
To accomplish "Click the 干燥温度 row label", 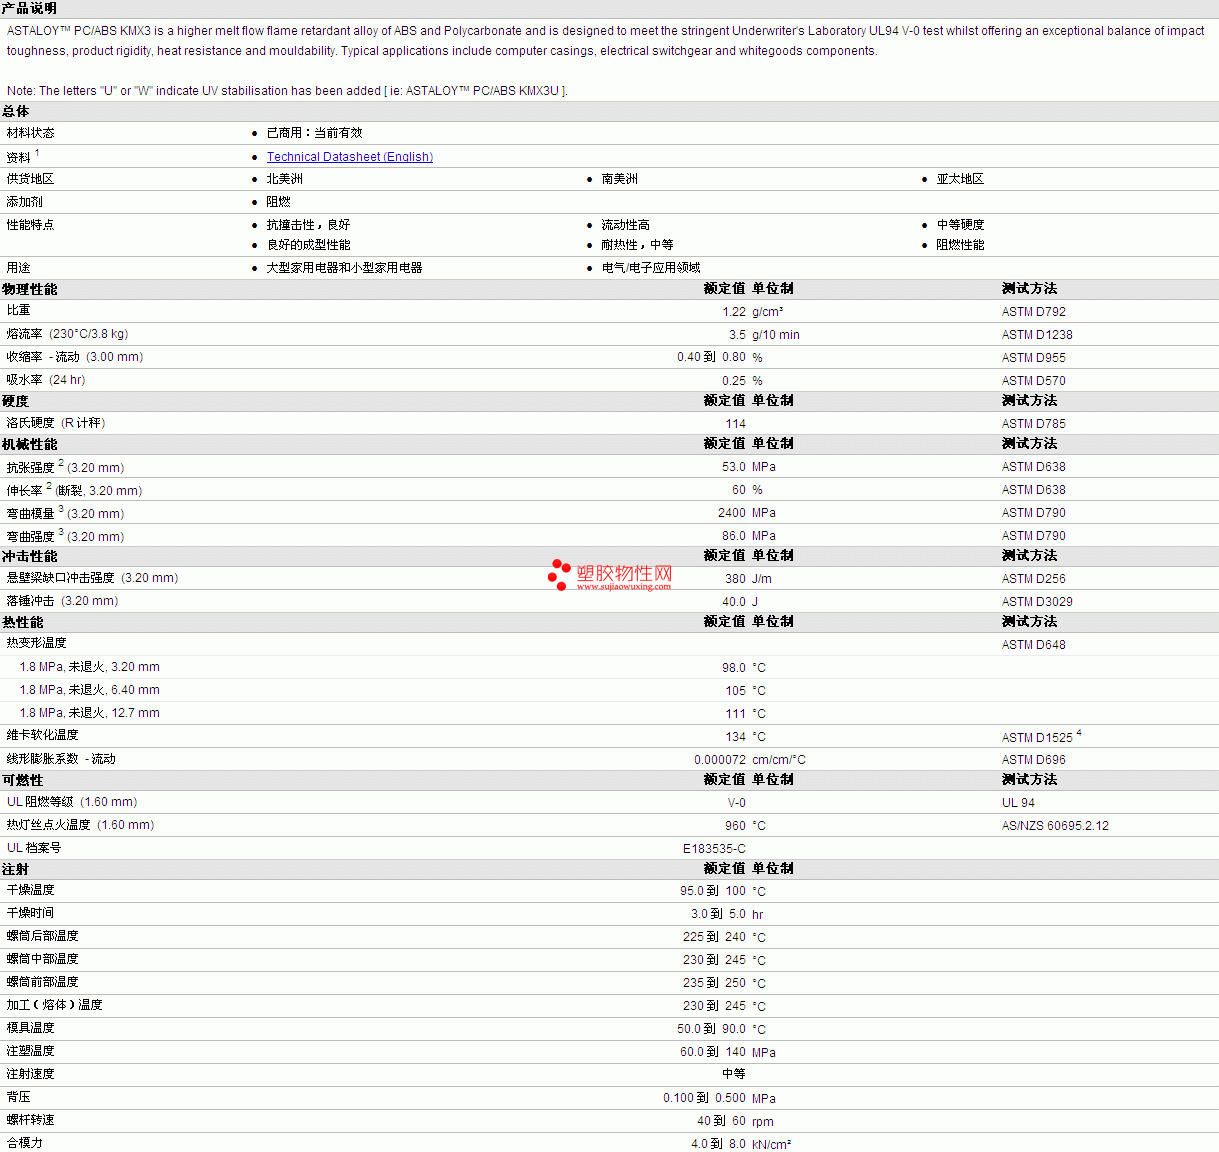I will pos(30,890).
